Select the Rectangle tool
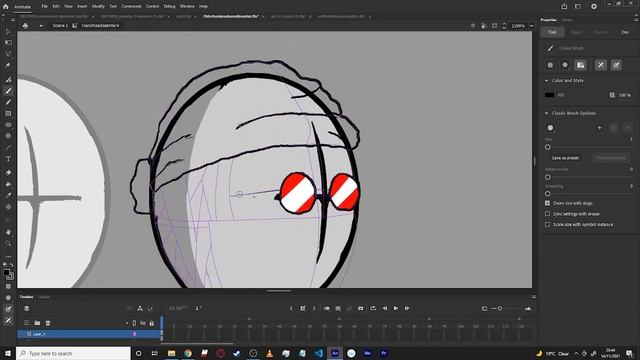The image size is (640, 360). (x=8, y=113)
